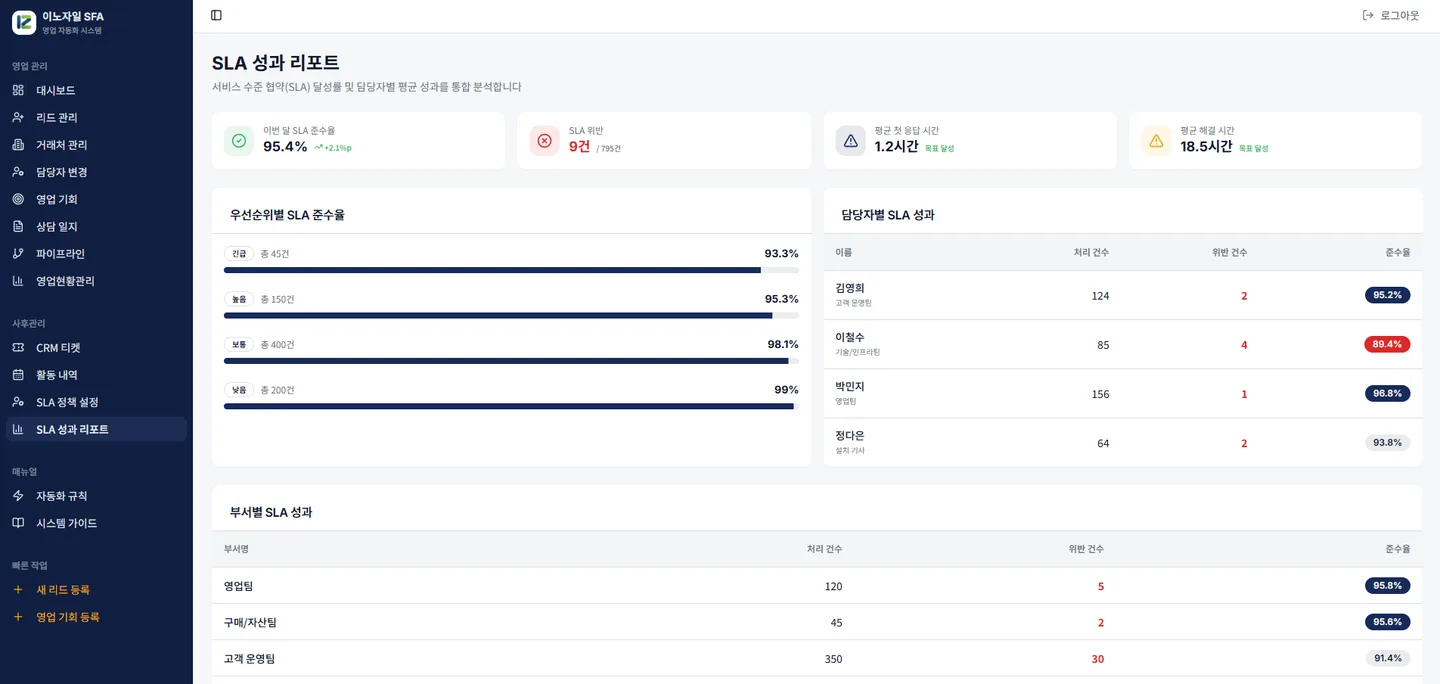Click the 구매/자산팀 department name
Viewport: 1440px width, 684px height.
point(250,622)
